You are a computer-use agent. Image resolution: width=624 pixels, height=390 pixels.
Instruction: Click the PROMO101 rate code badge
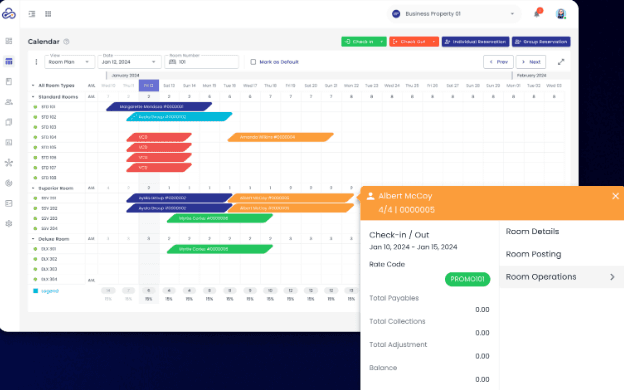[x=467, y=279]
